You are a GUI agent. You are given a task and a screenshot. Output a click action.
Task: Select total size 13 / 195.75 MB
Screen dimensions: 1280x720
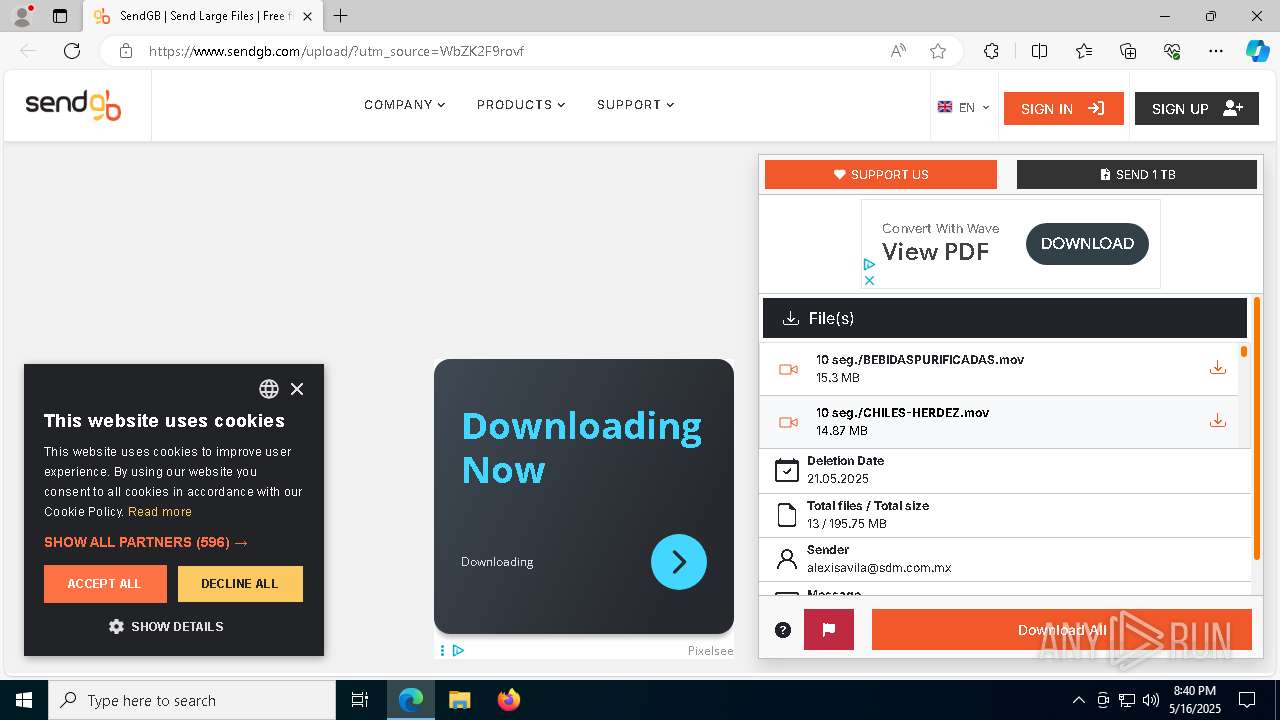point(847,524)
